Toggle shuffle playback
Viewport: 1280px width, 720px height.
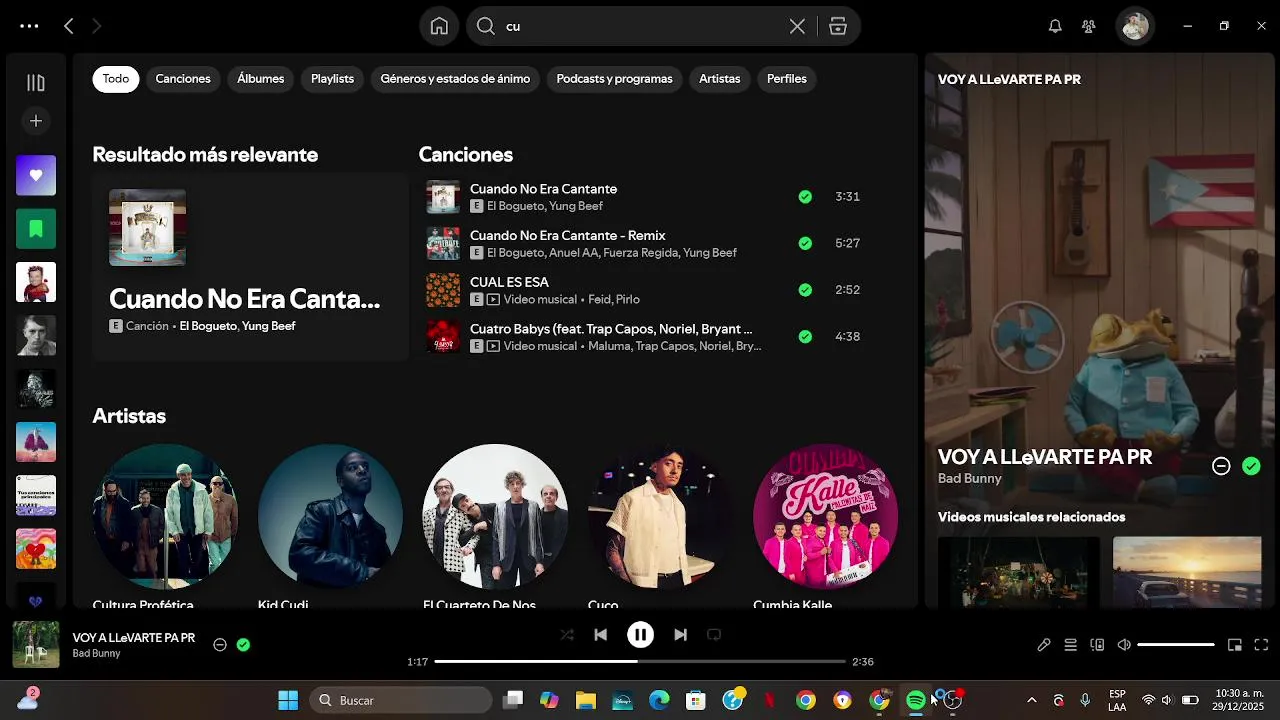567,635
